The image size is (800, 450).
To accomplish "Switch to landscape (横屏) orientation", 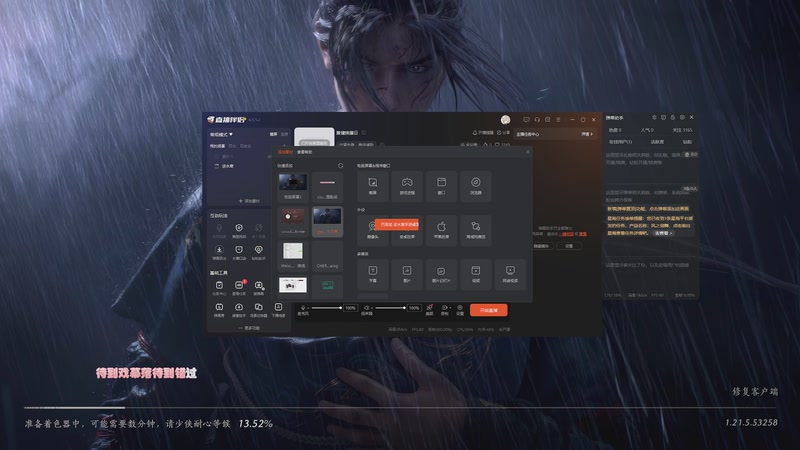I will click(273, 134).
